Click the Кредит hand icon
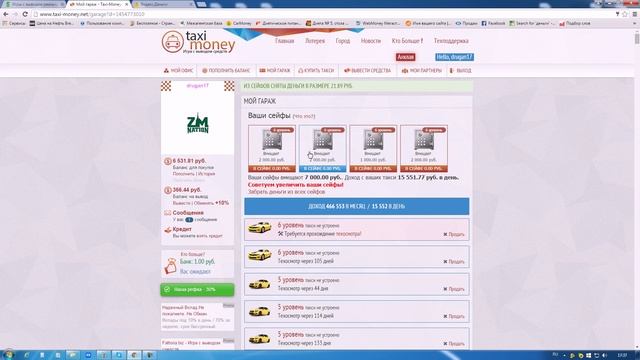This screenshot has height=360, width=640. pos(167,230)
